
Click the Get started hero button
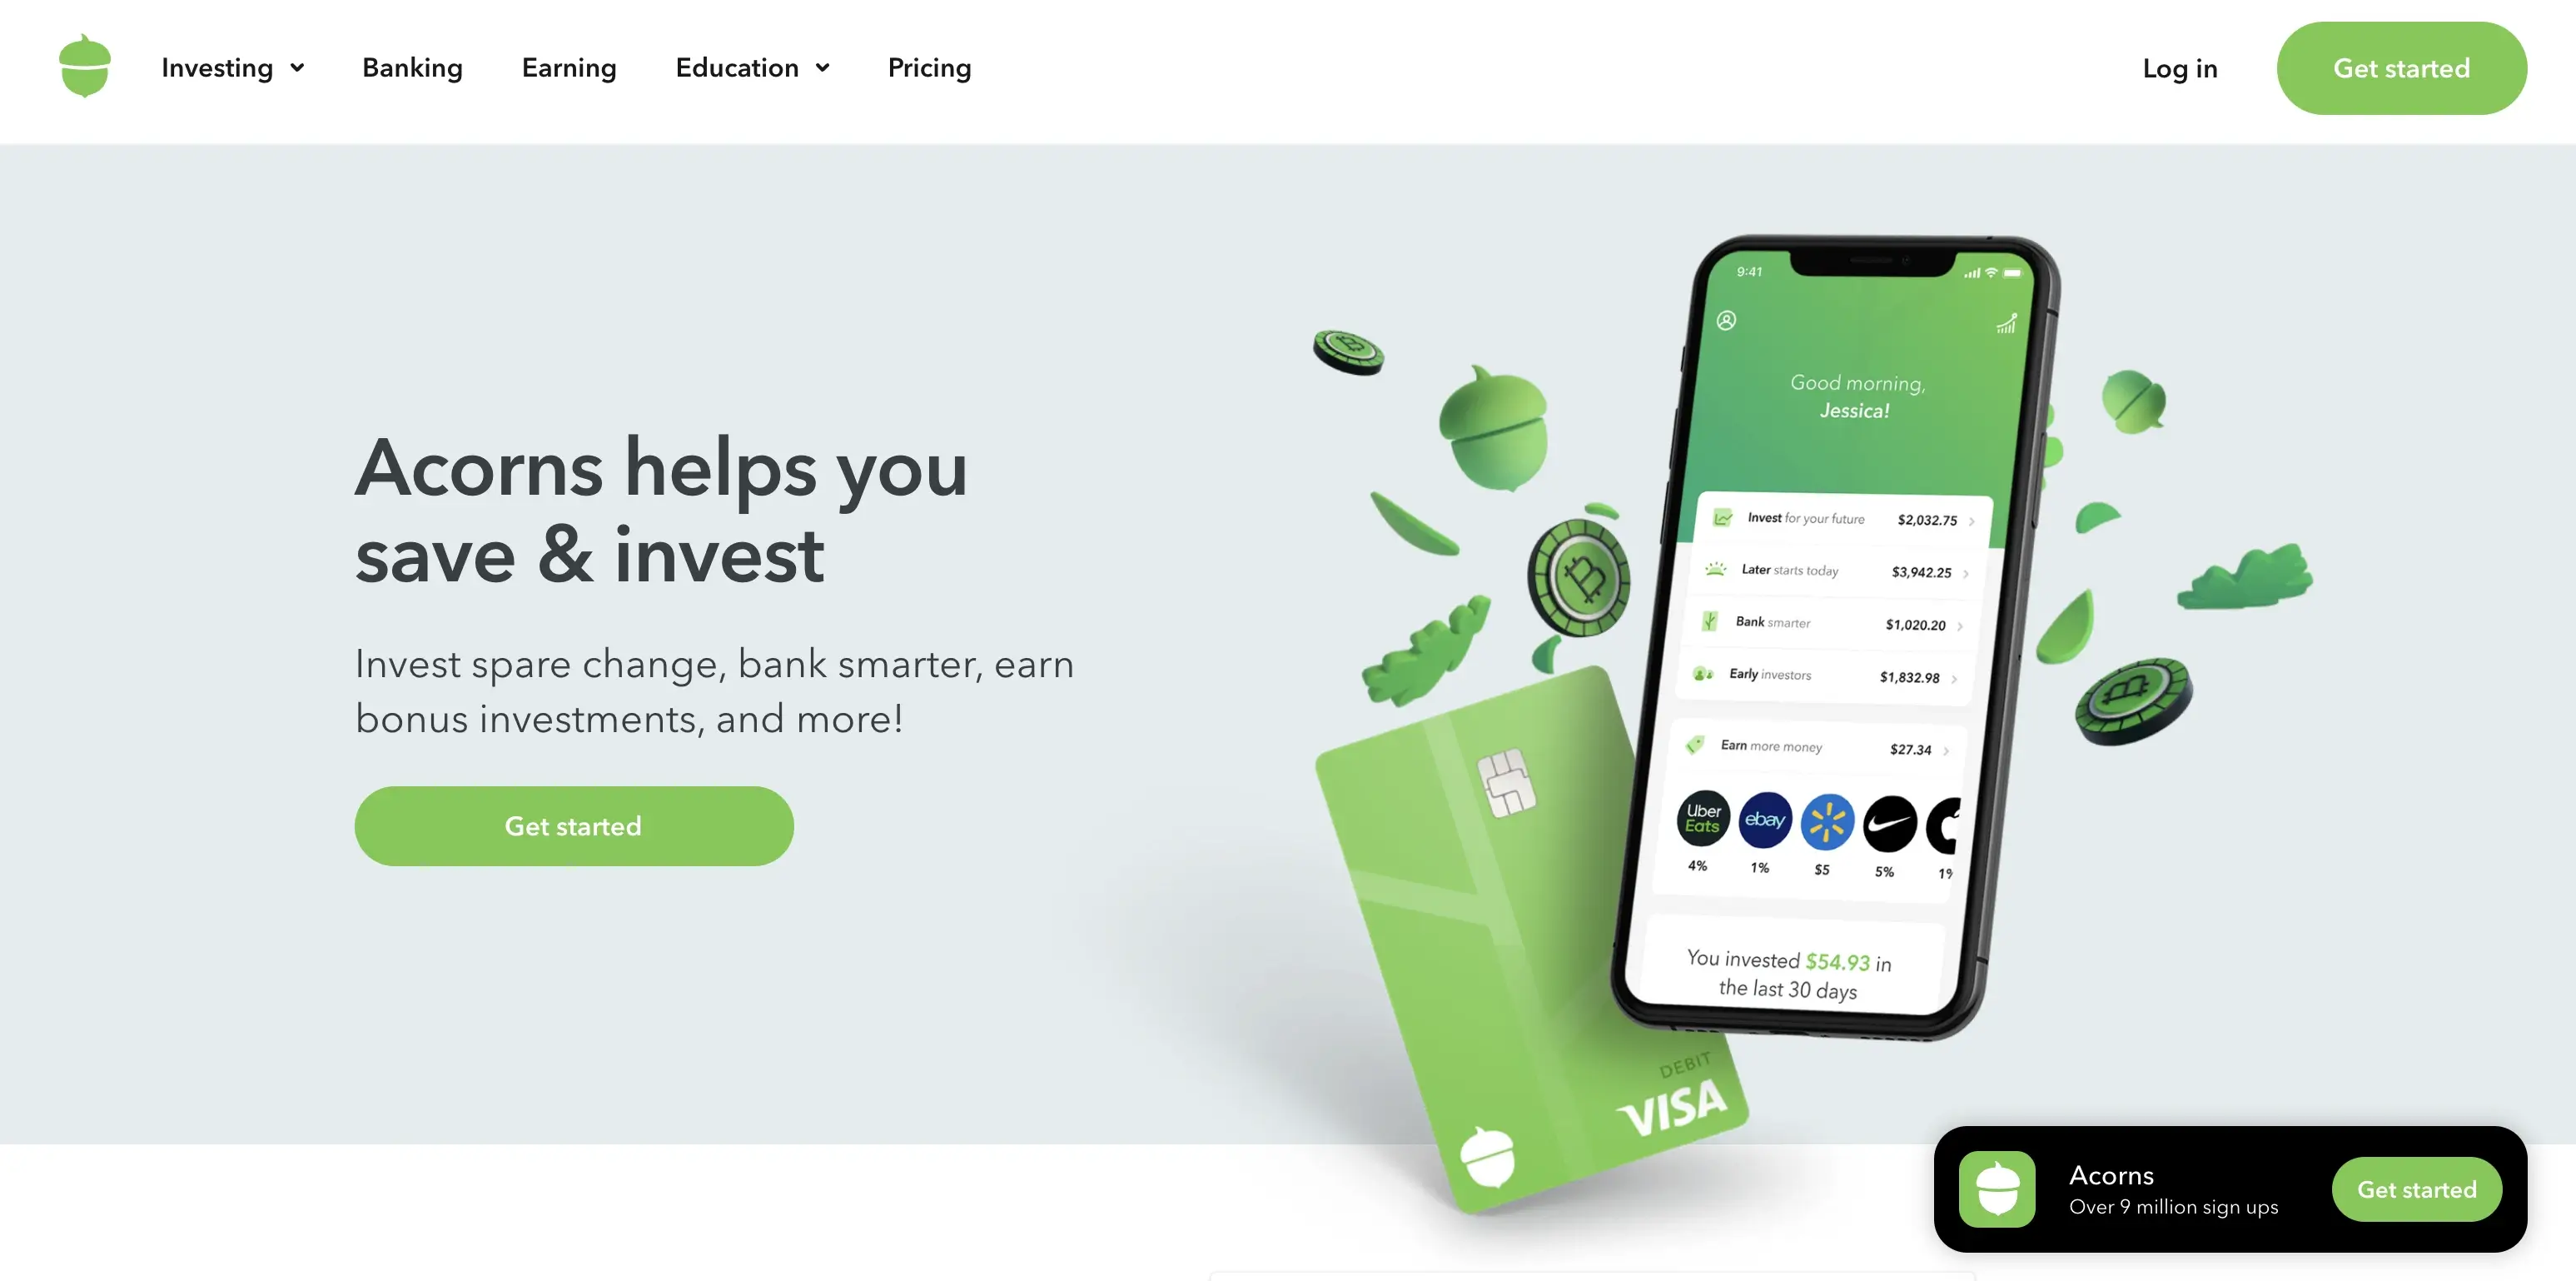574,825
